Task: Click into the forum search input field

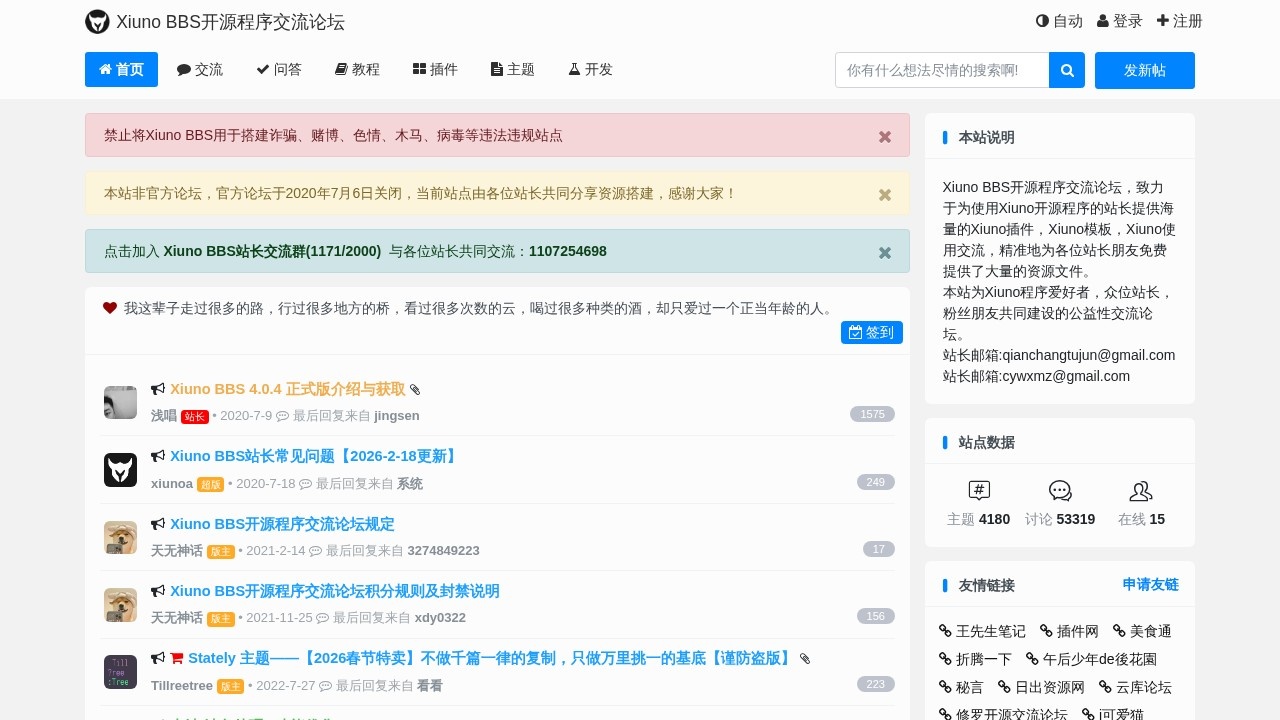Action: (941, 70)
